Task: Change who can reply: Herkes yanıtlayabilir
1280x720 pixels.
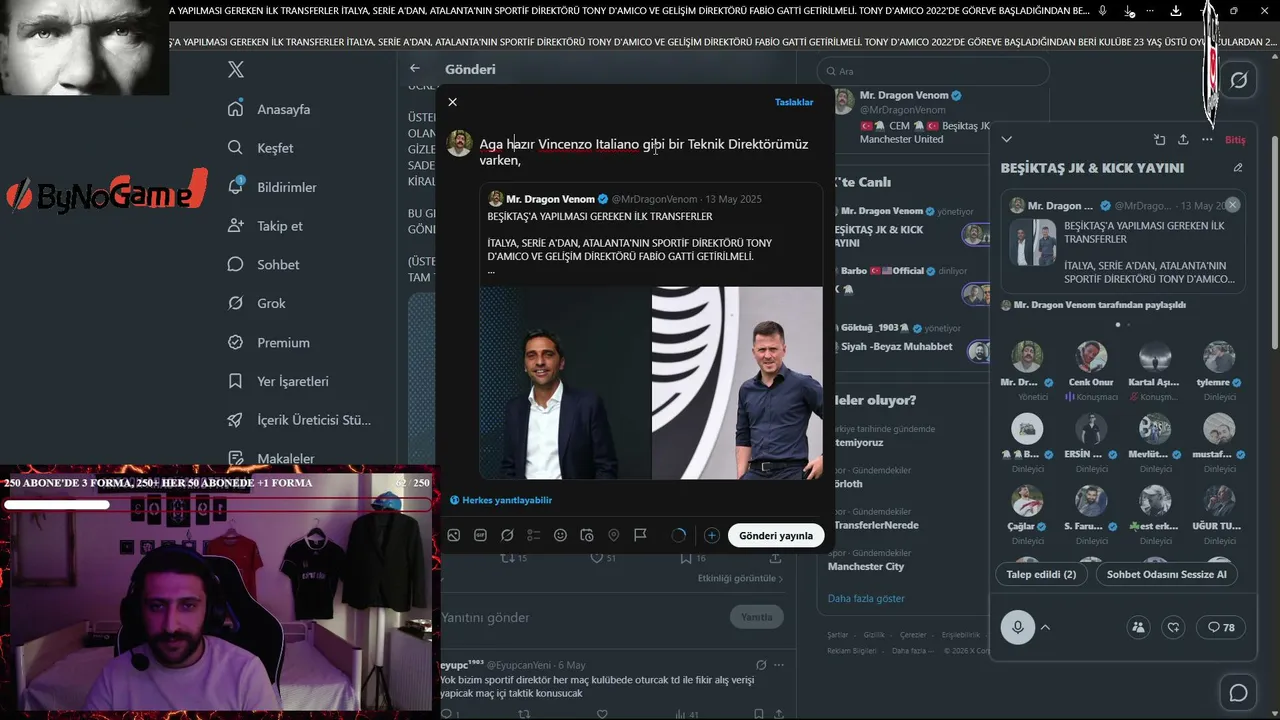Action: click(501, 500)
